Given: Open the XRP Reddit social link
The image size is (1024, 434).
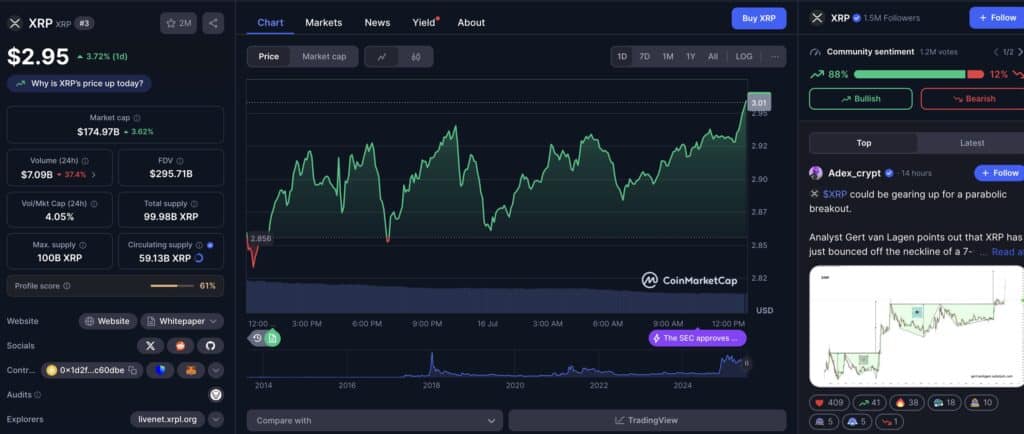Looking at the screenshot, I should click(x=180, y=346).
